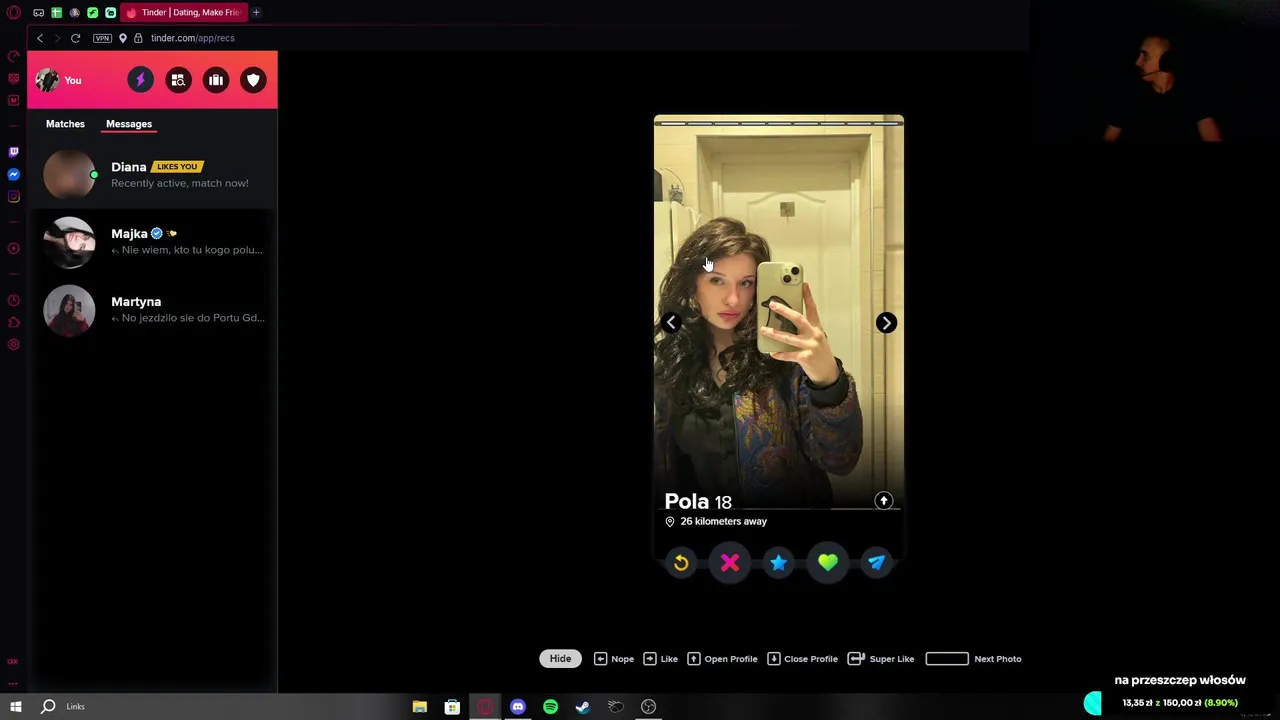Open the Twitch sidebar icon
Viewport: 1280px width, 720px height.
pyautogui.click(x=13, y=152)
